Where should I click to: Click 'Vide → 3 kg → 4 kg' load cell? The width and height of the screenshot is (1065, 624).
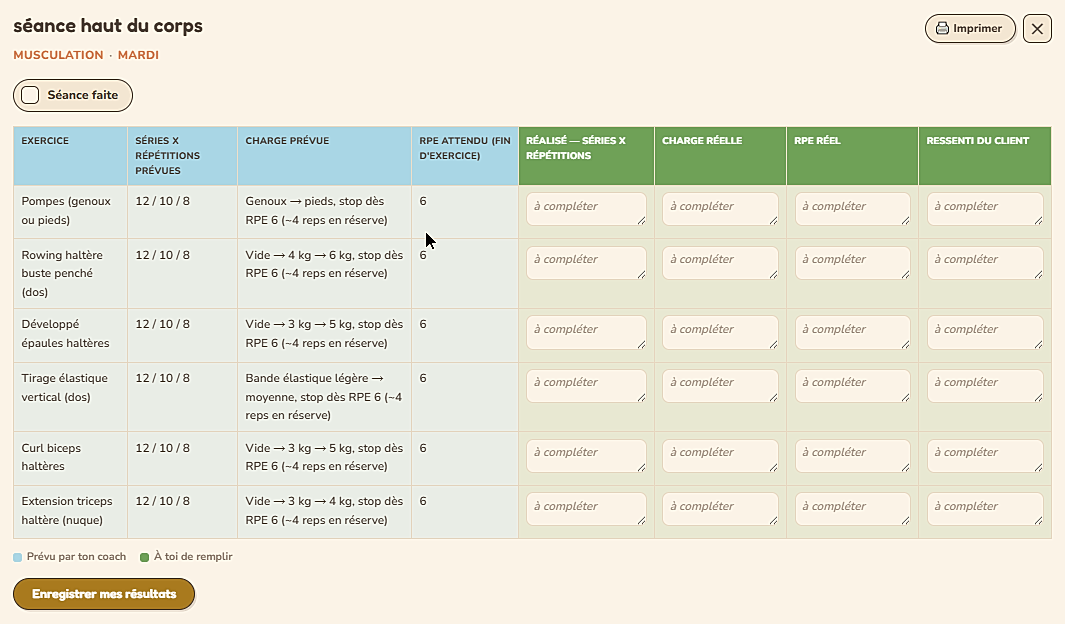point(325,511)
